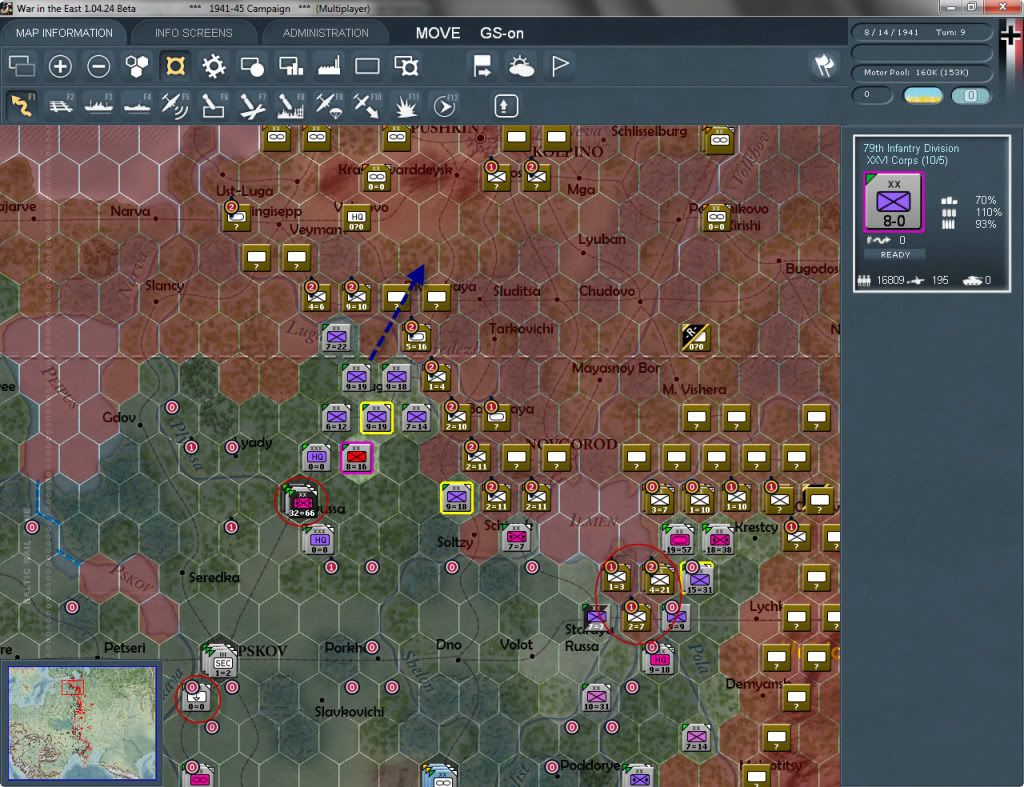Click the circular arrow (F12) icon

[x=444, y=105]
